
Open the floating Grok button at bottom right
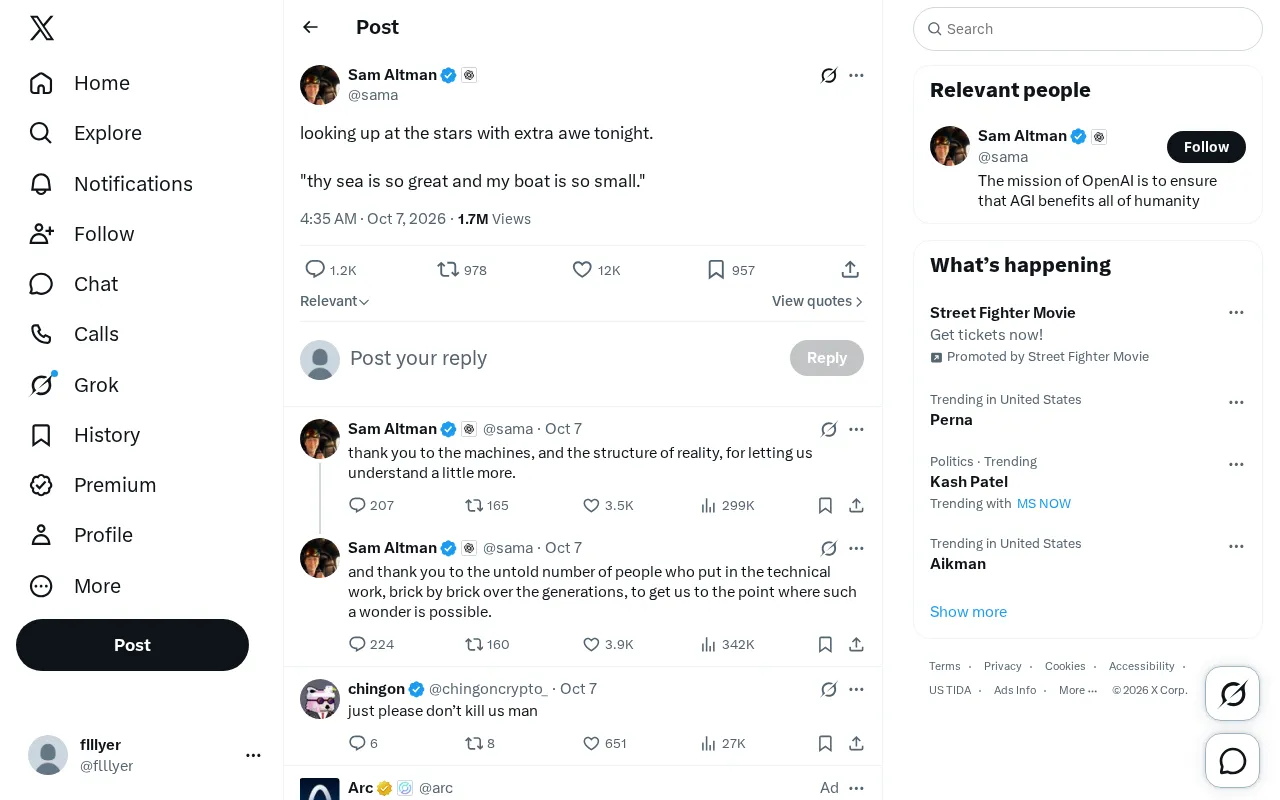coord(1233,693)
